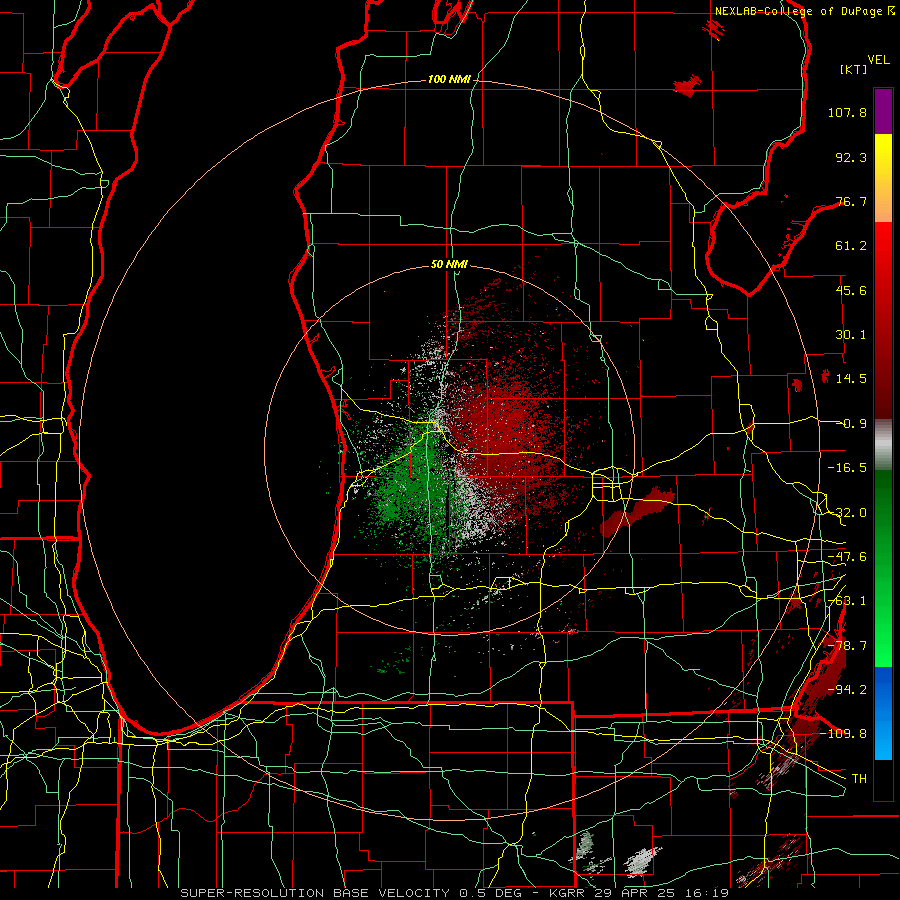
Task: Click the 107.8 velocity scale value
Action: pyautogui.click(x=847, y=112)
